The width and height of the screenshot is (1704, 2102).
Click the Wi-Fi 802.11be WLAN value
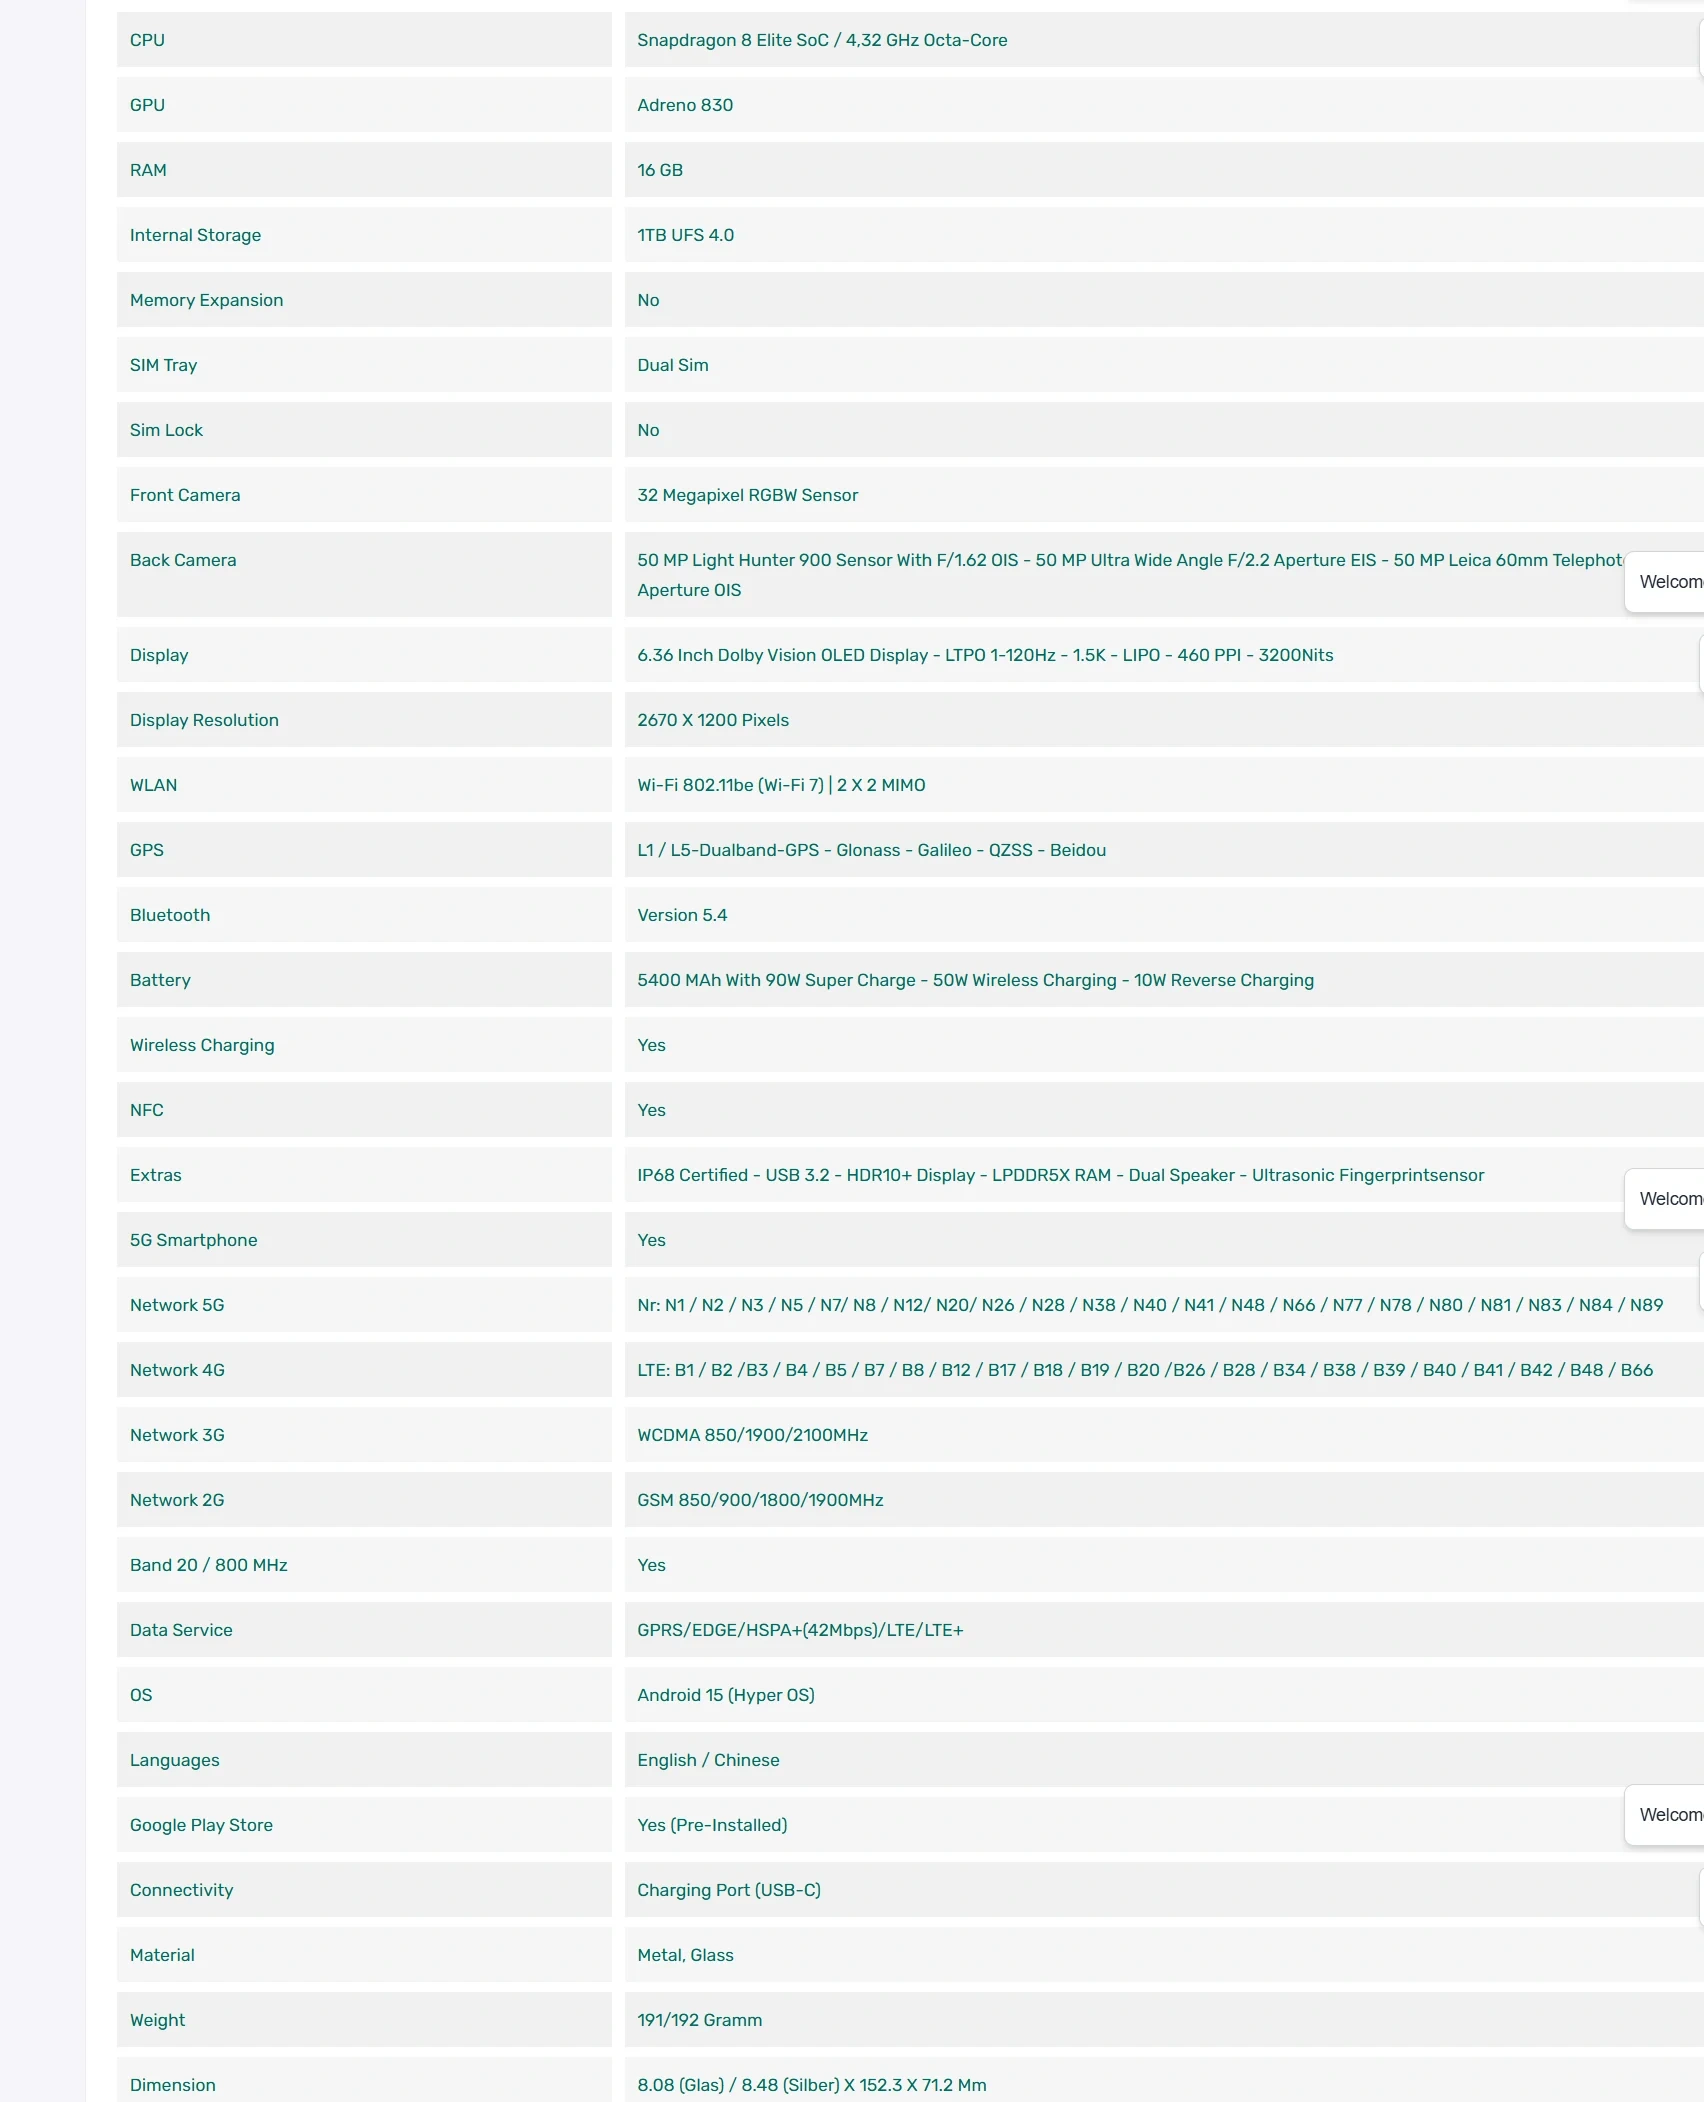click(x=781, y=785)
